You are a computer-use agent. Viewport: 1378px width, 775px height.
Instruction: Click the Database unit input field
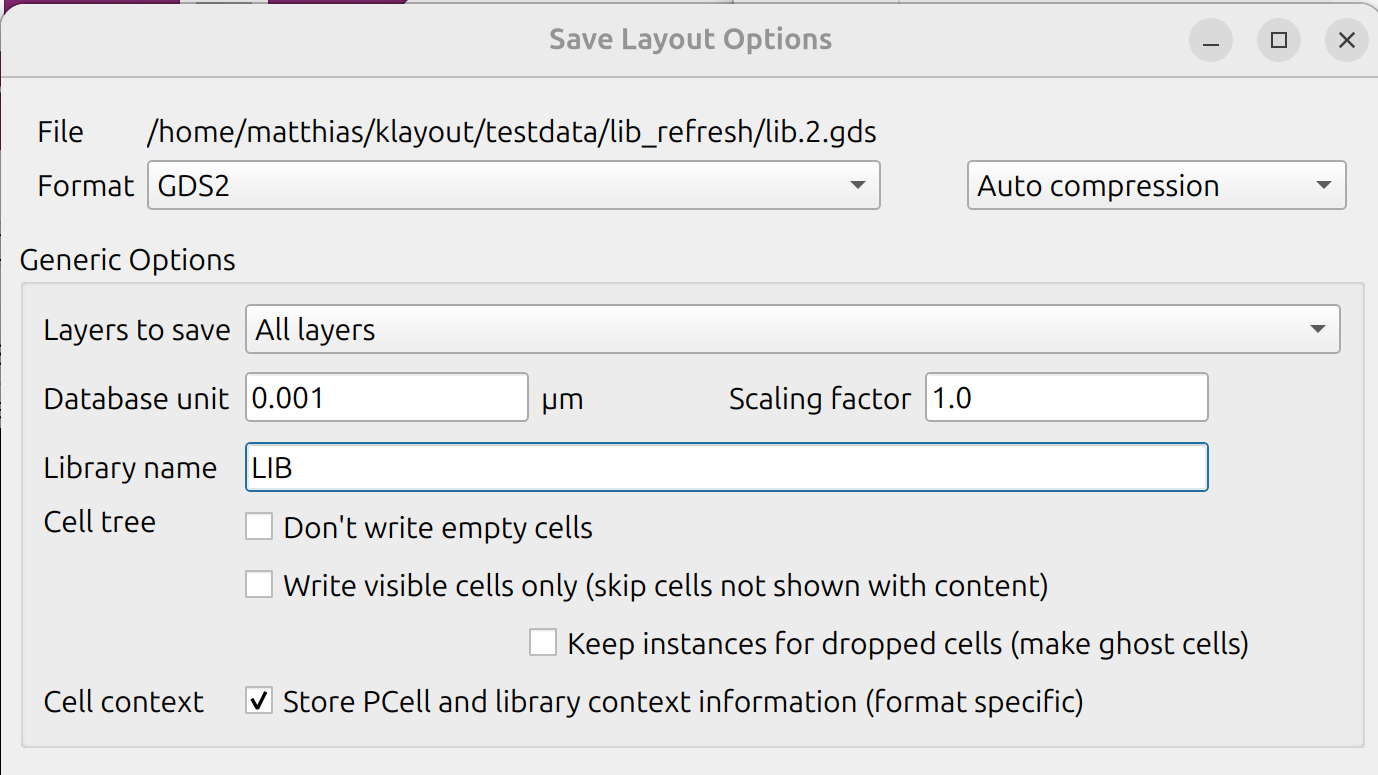(x=386, y=398)
